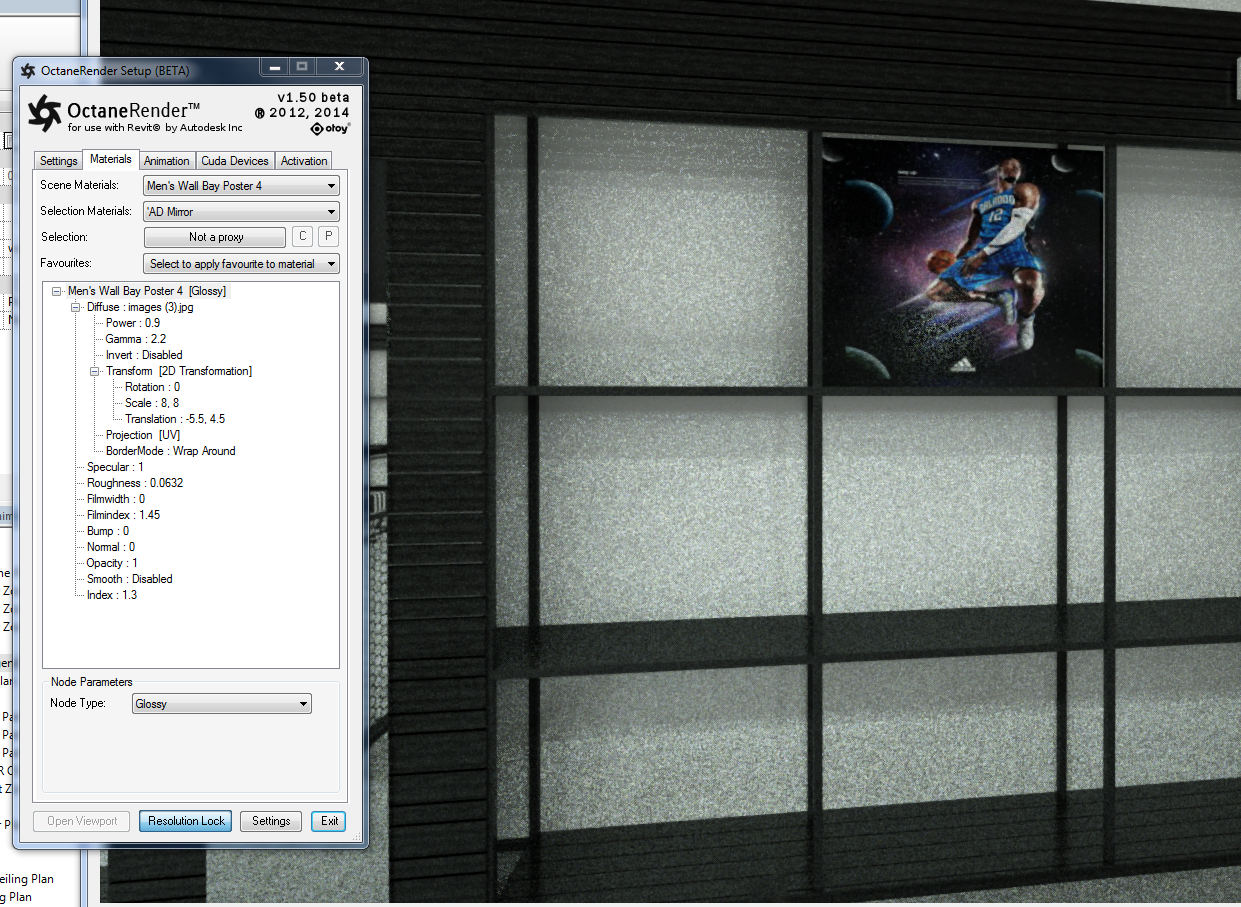Select the Men's Wall Bay Poster 4 [Glossy] row
This screenshot has width=1241, height=907.
coord(147,291)
